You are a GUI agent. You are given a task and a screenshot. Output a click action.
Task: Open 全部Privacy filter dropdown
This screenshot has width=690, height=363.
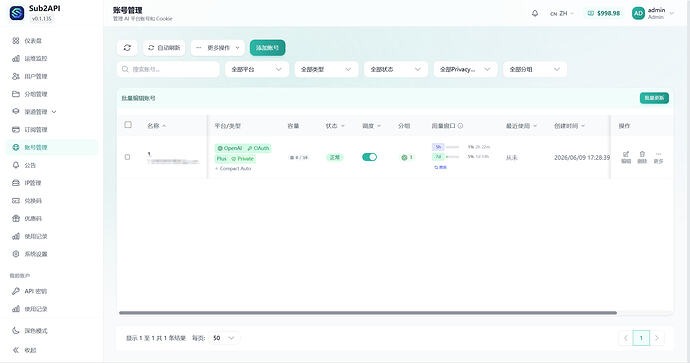coord(466,69)
